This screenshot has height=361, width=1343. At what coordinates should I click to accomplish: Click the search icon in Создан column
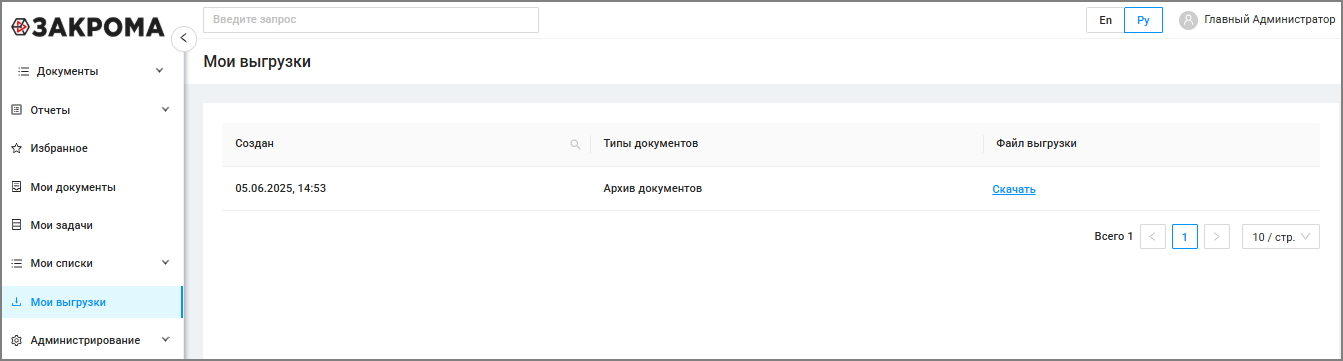(575, 144)
